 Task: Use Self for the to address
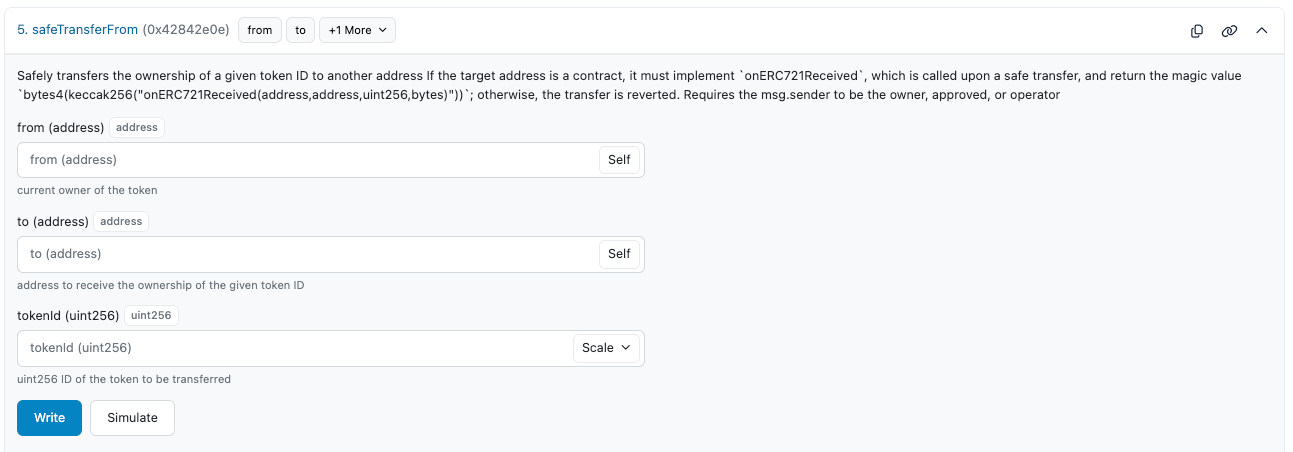coord(619,254)
